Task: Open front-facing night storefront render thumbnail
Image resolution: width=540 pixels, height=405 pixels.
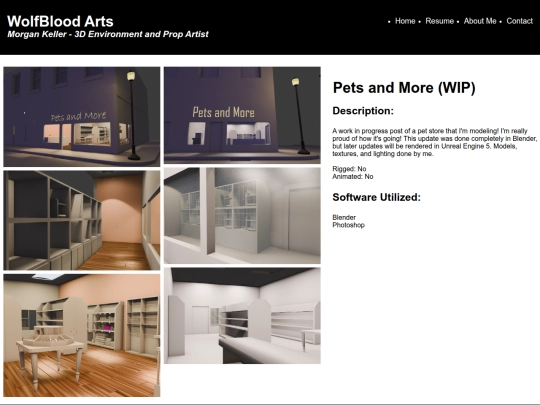Action: pyautogui.click(x=242, y=115)
